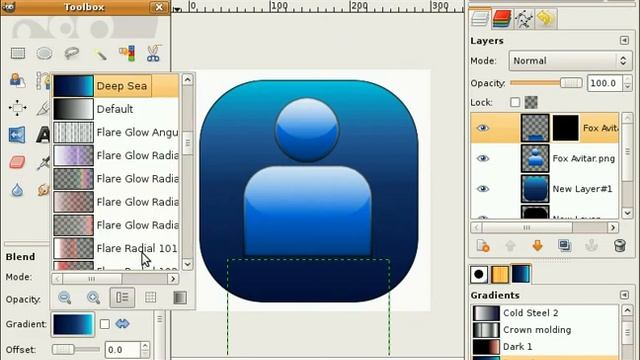
Task: Click the layer opacity value field
Action: (x=605, y=83)
